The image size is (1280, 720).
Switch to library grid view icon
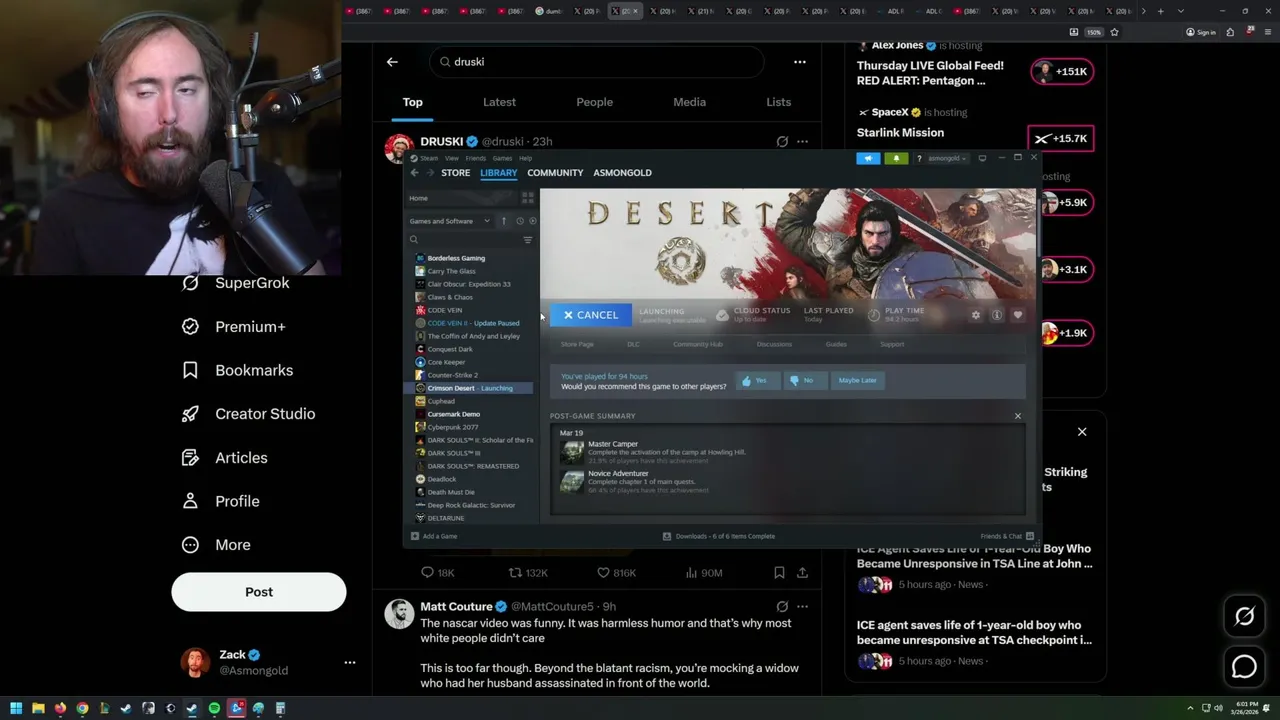pos(527,198)
